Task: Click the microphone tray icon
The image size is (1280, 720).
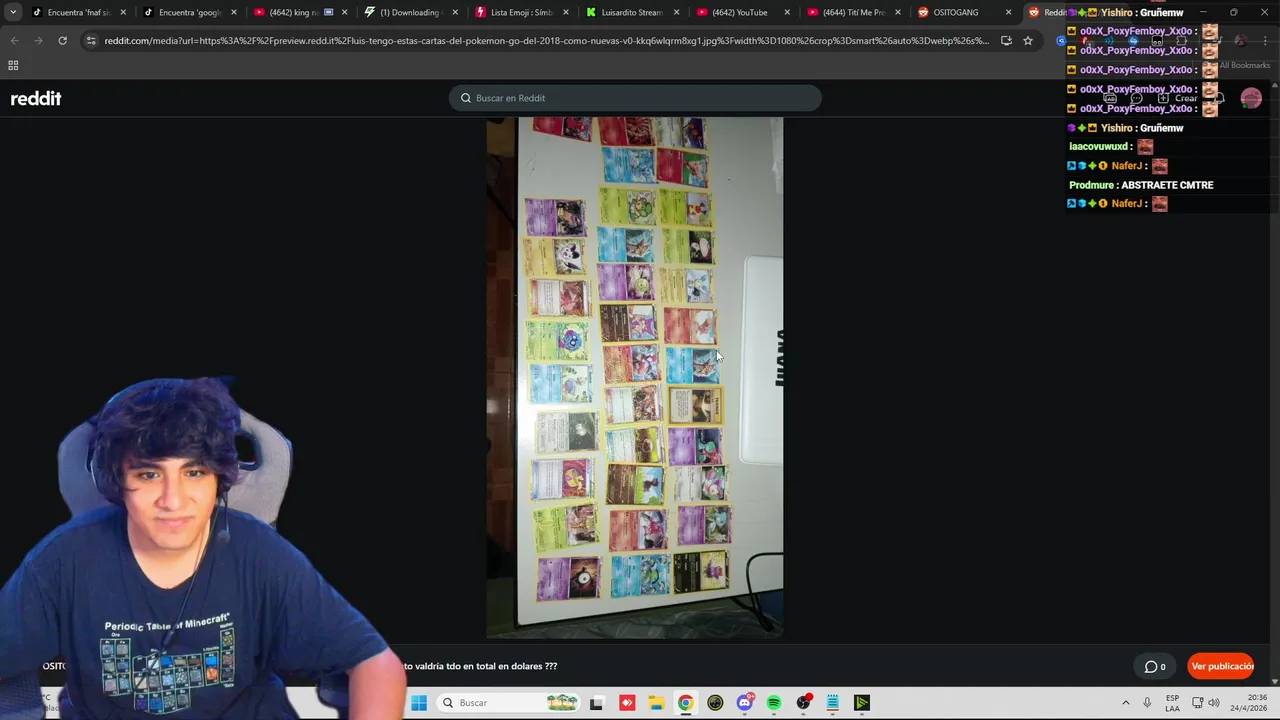Action: coord(1147,703)
